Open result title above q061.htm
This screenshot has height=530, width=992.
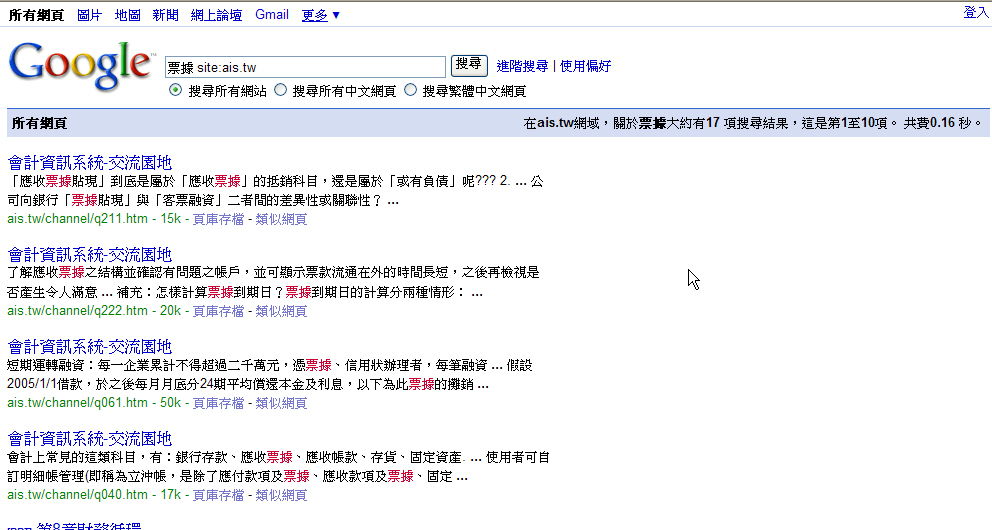point(89,347)
